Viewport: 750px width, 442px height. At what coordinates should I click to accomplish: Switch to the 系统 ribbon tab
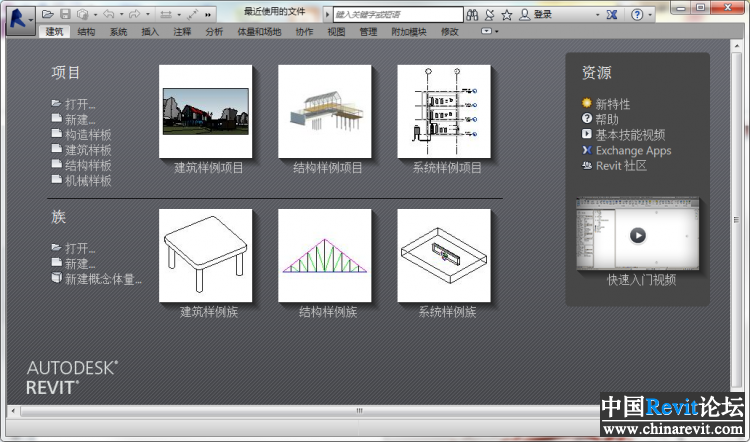118,32
